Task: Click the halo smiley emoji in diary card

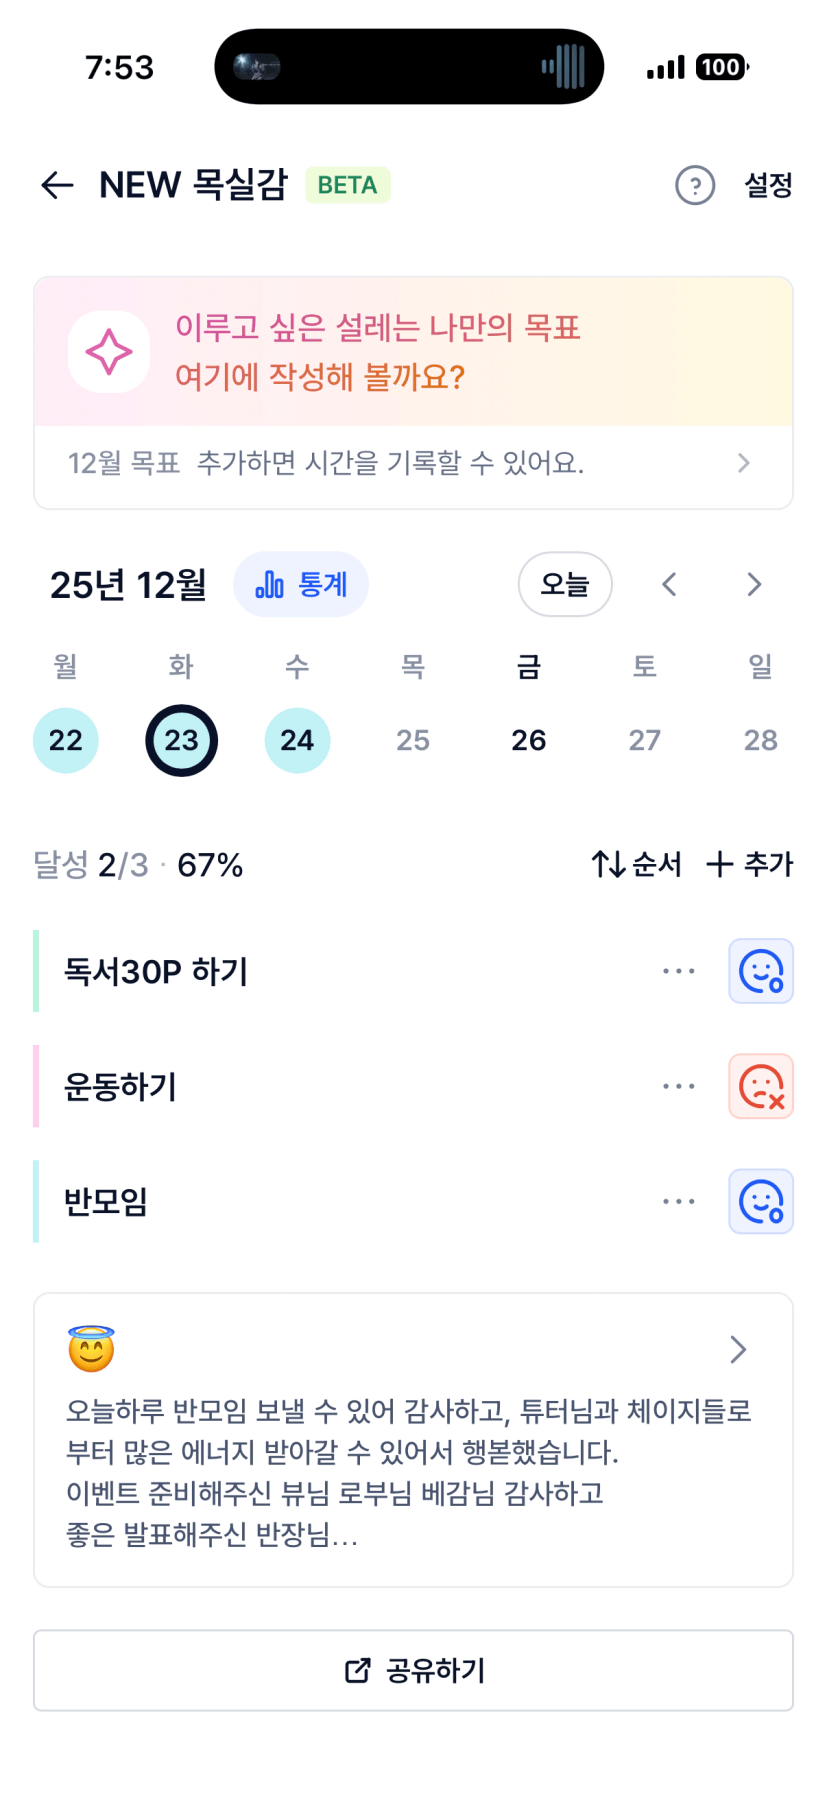Action: [91, 1349]
